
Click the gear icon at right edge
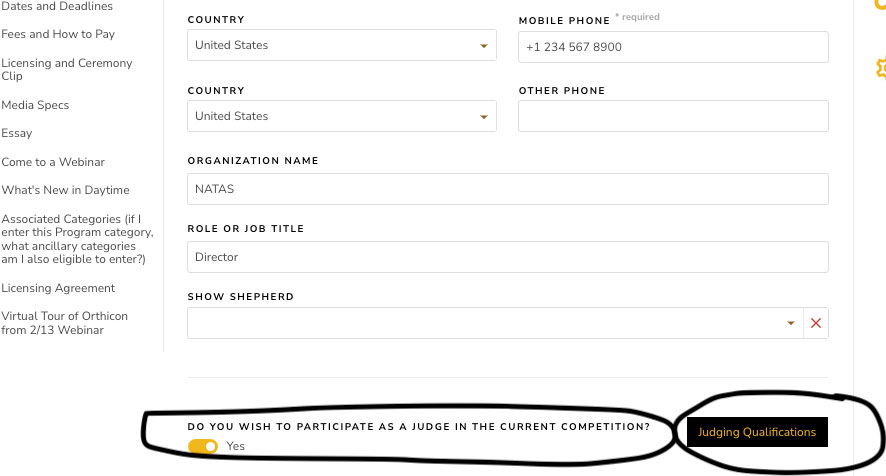pyautogui.click(x=881, y=68)
